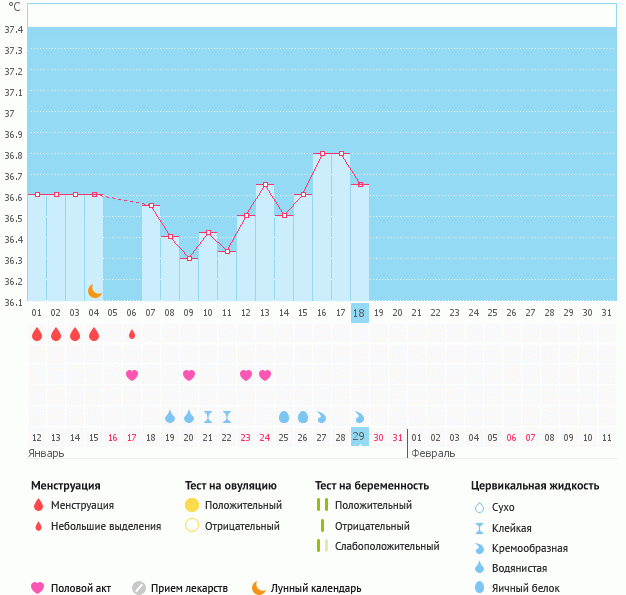Click the sticky fluid icon on day 10
The height and width of the screenshot is (595, 626).
pos(208,416)
